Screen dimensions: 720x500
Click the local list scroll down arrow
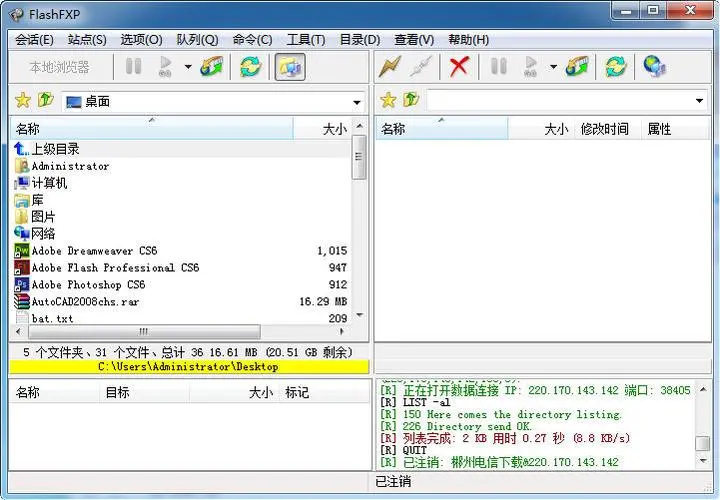pos(360,315)
